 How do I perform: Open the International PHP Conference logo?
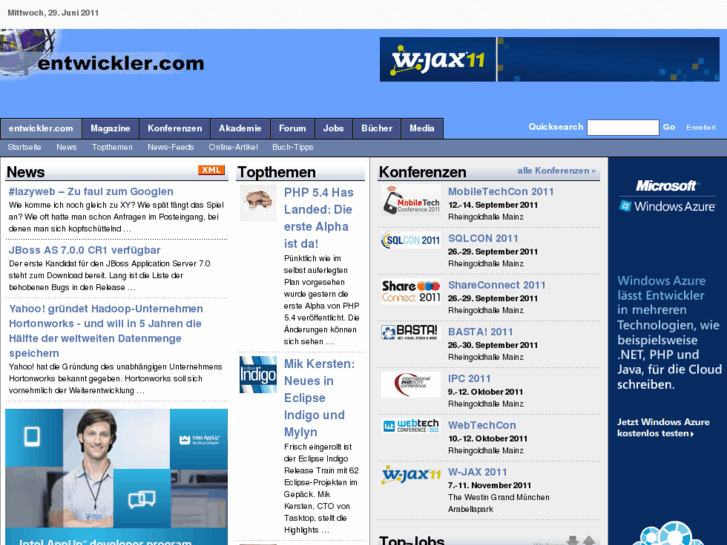pos(411,385)
